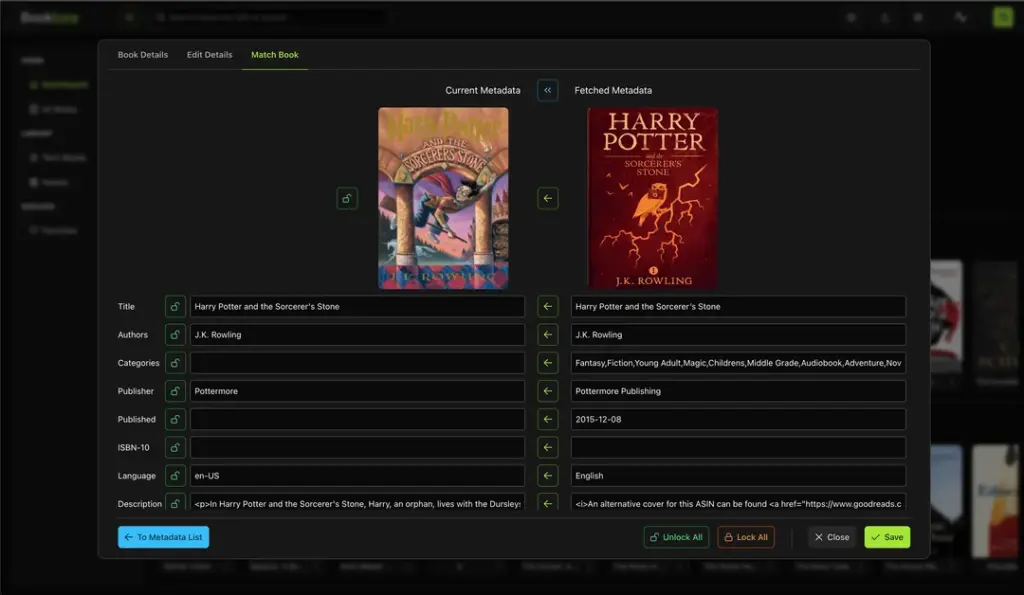Image resolution: width=1024 pixels, height=595 pixels.
Task: Focus the empty current Categories field
Action: pyautogui.click(x=357, y=363)
